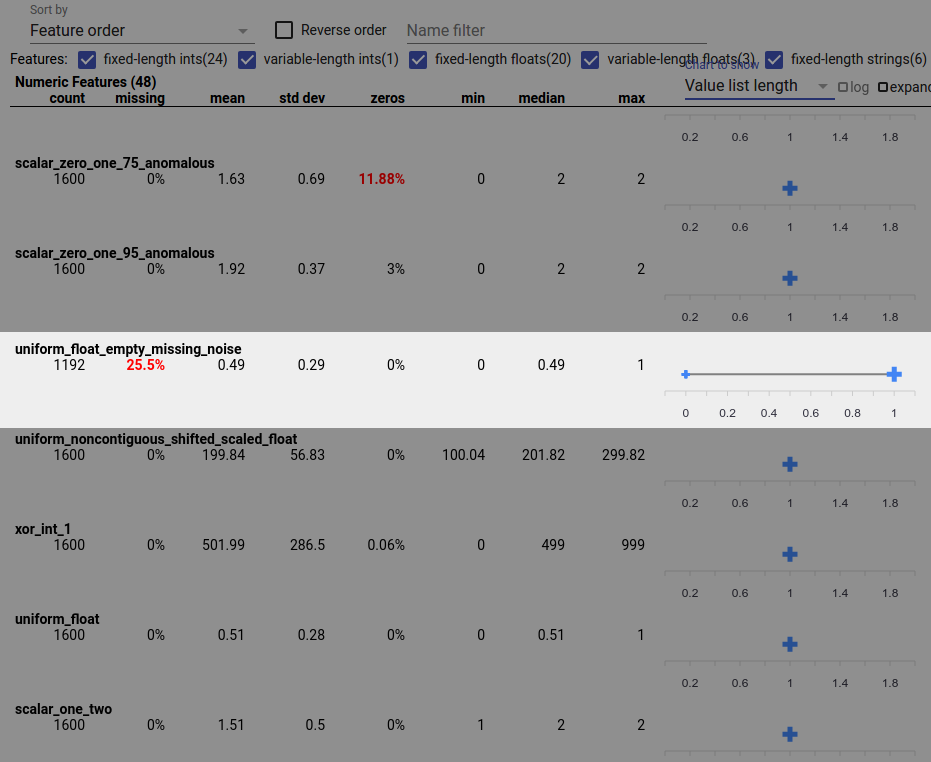Click the plus marker on uniform_noncontiguous_shifted_scaled_float chart
The image size is (931, 762).
(x=790, y=464)
